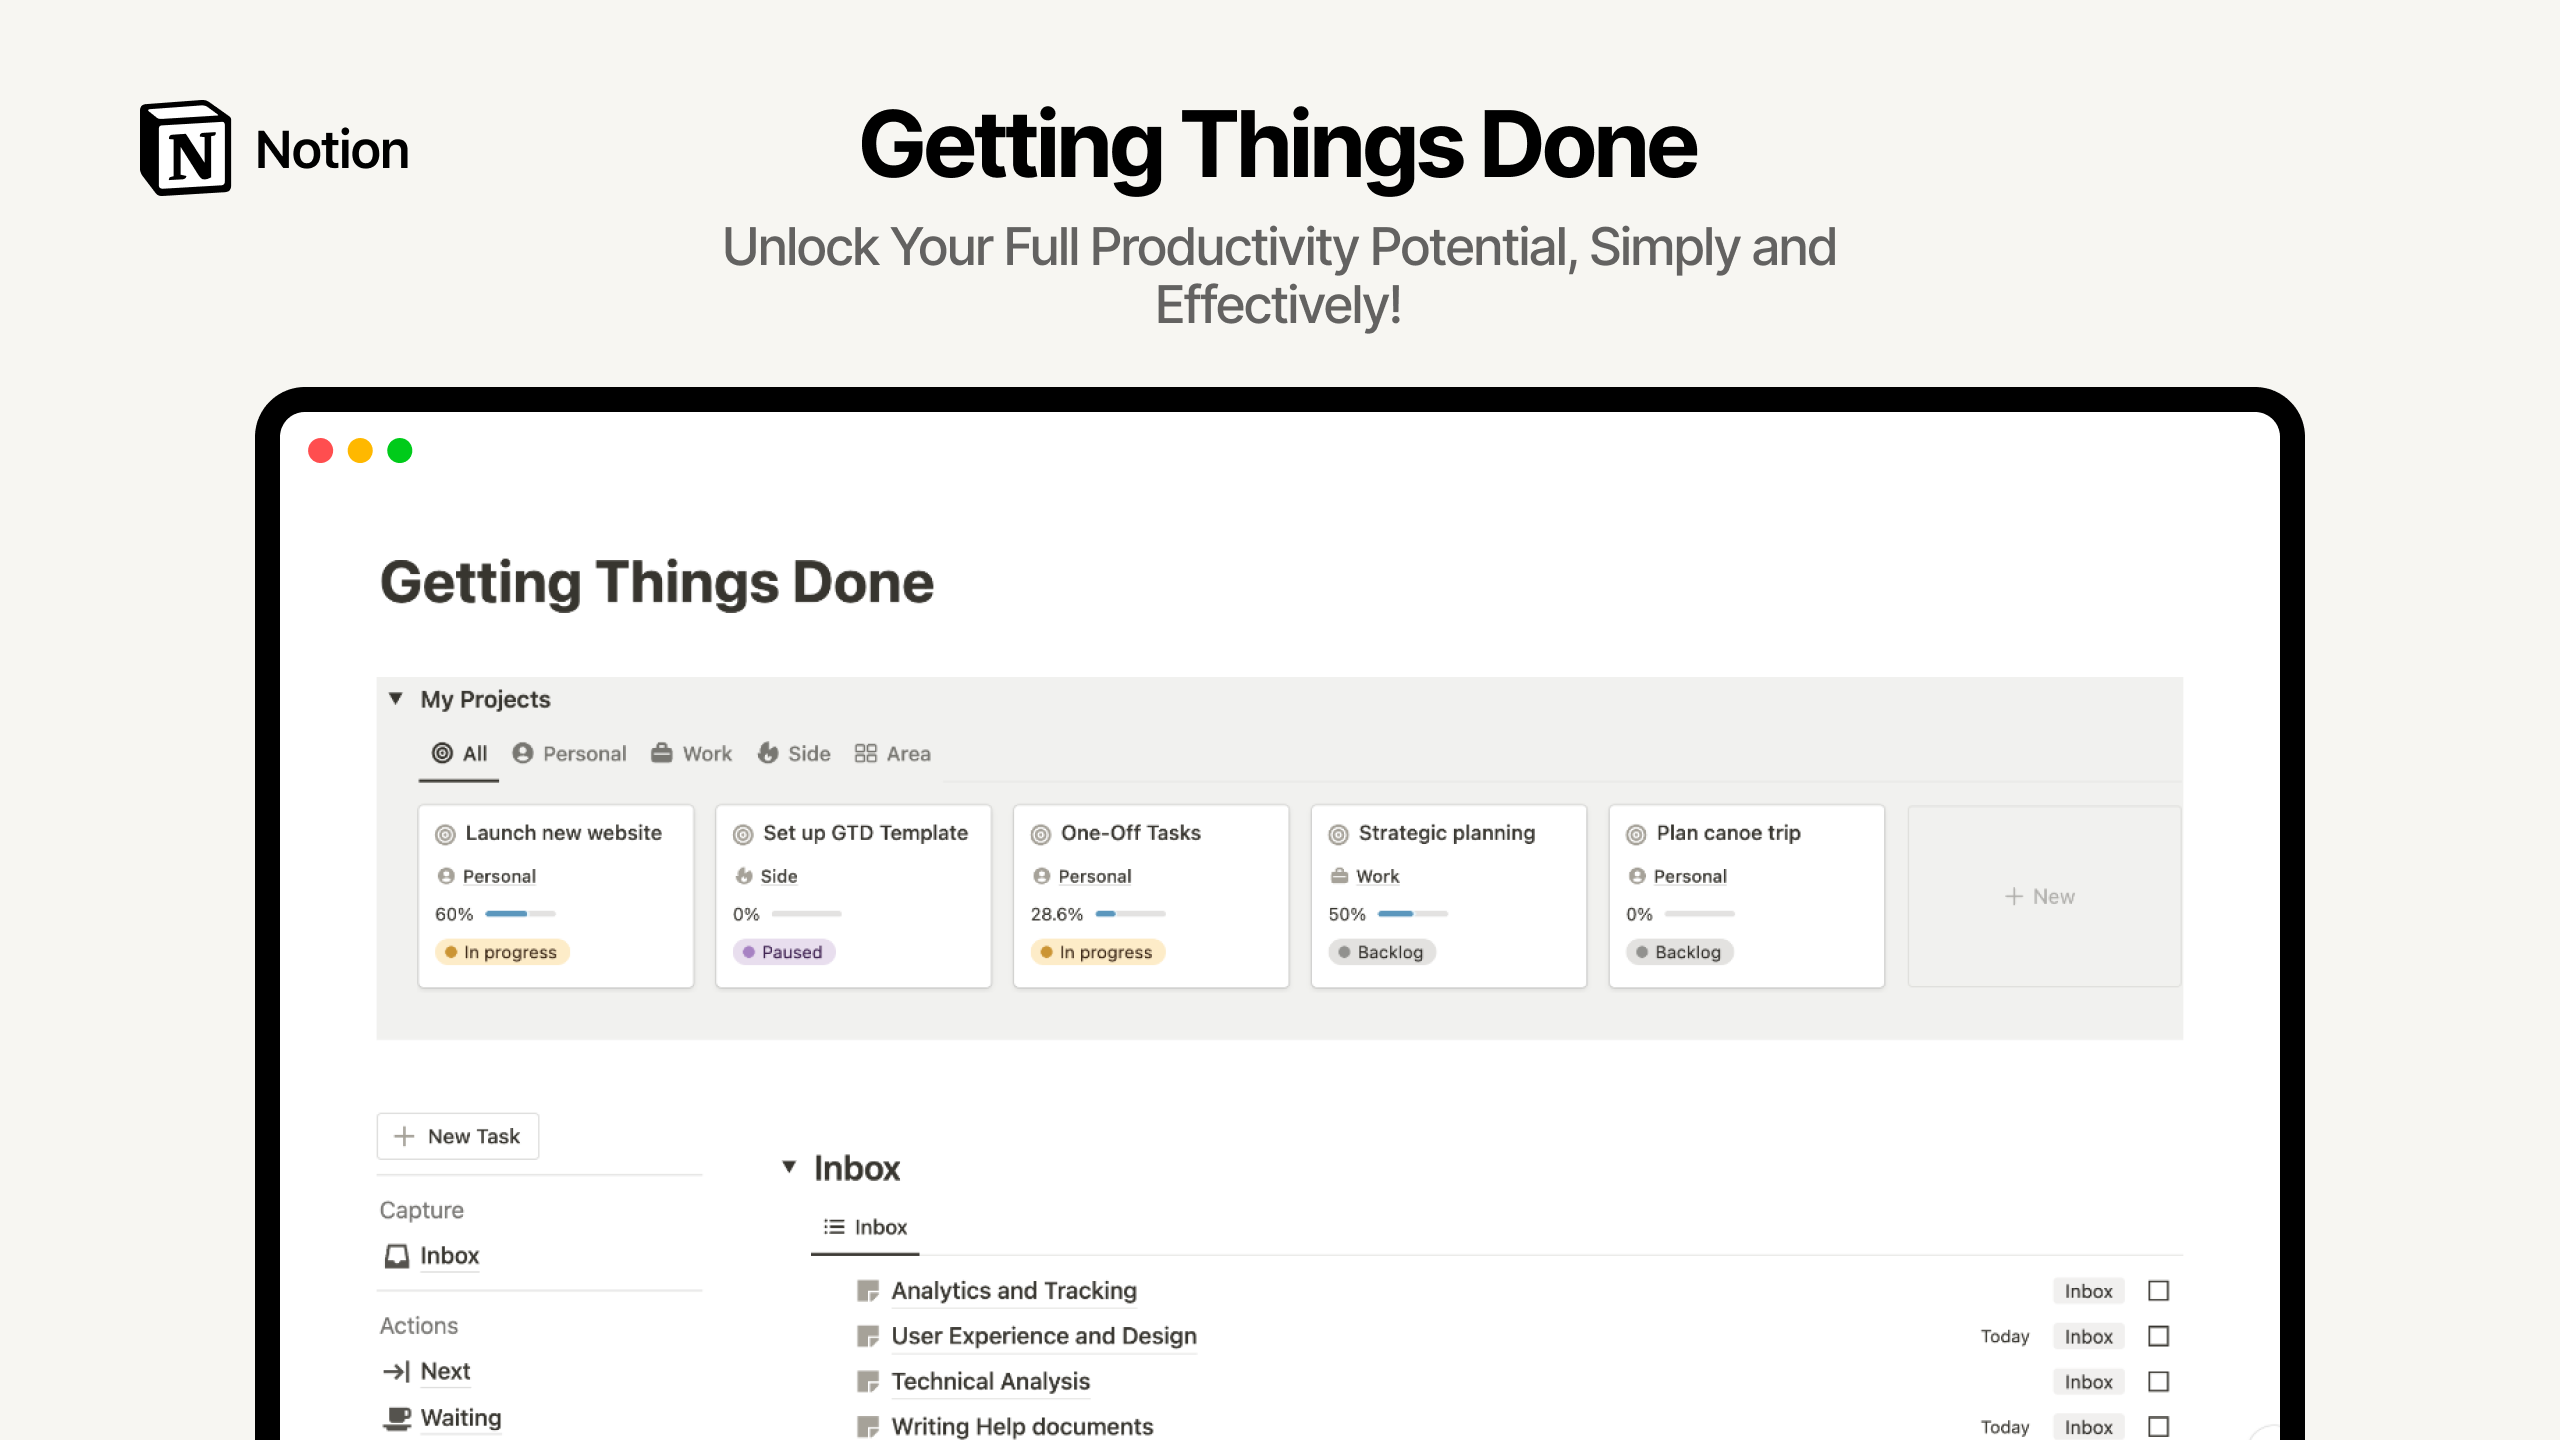This screenshot has height=1440, width=2560.
Task: Check the Analytics and Tracking checkbox
Action: [2158, 1291]
